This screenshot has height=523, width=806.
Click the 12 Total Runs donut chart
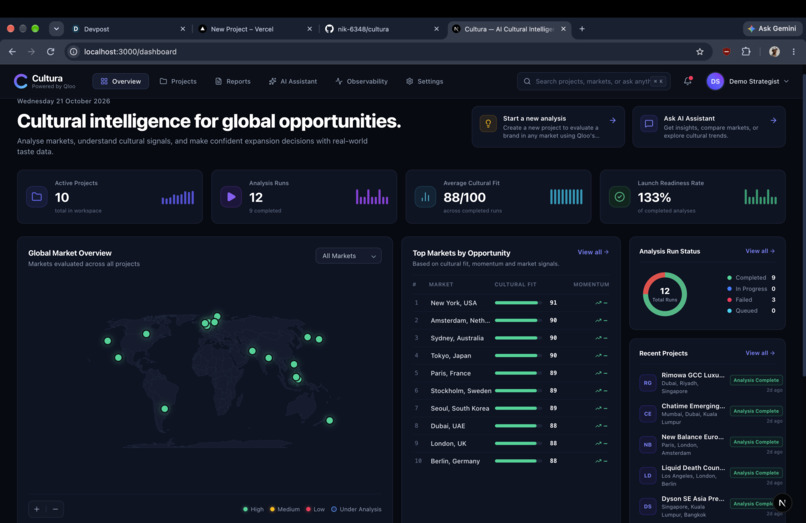click(665, 294)
